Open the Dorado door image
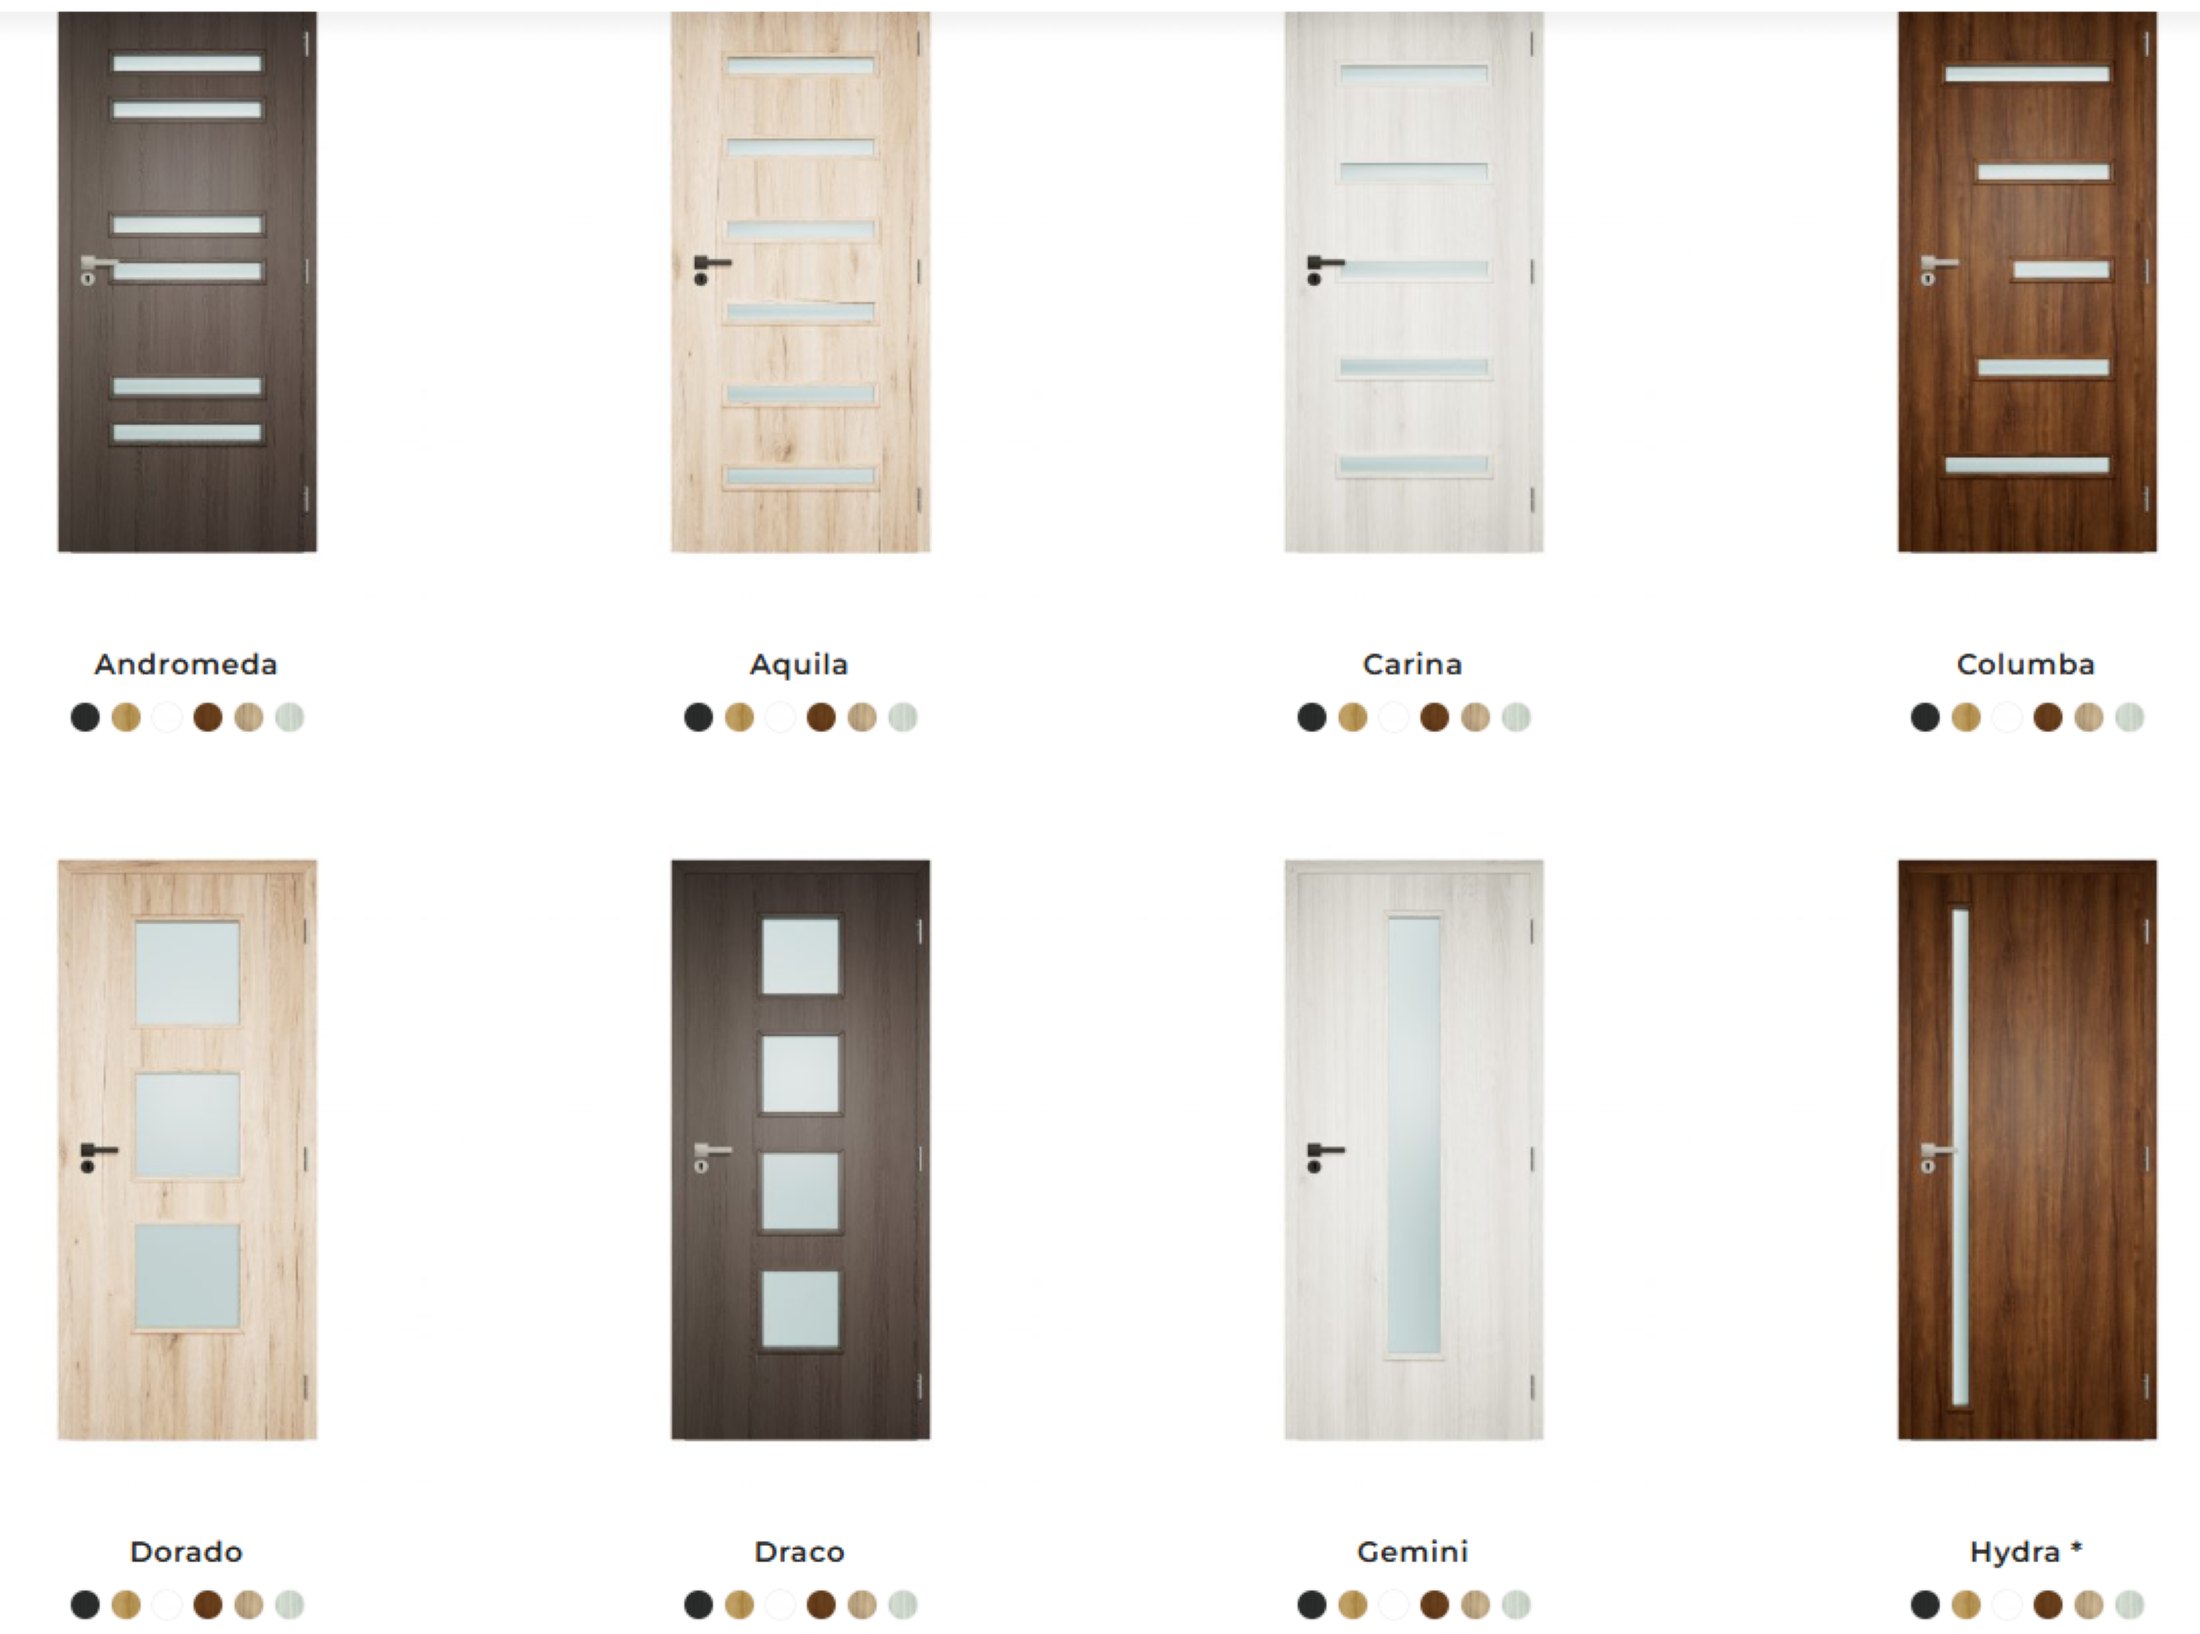This screenshot has width=2200, height=1634. 187,1150
